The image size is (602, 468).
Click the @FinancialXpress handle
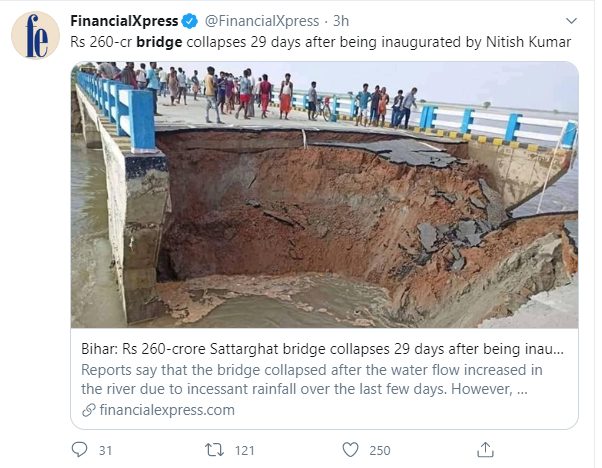pos(261,20)
